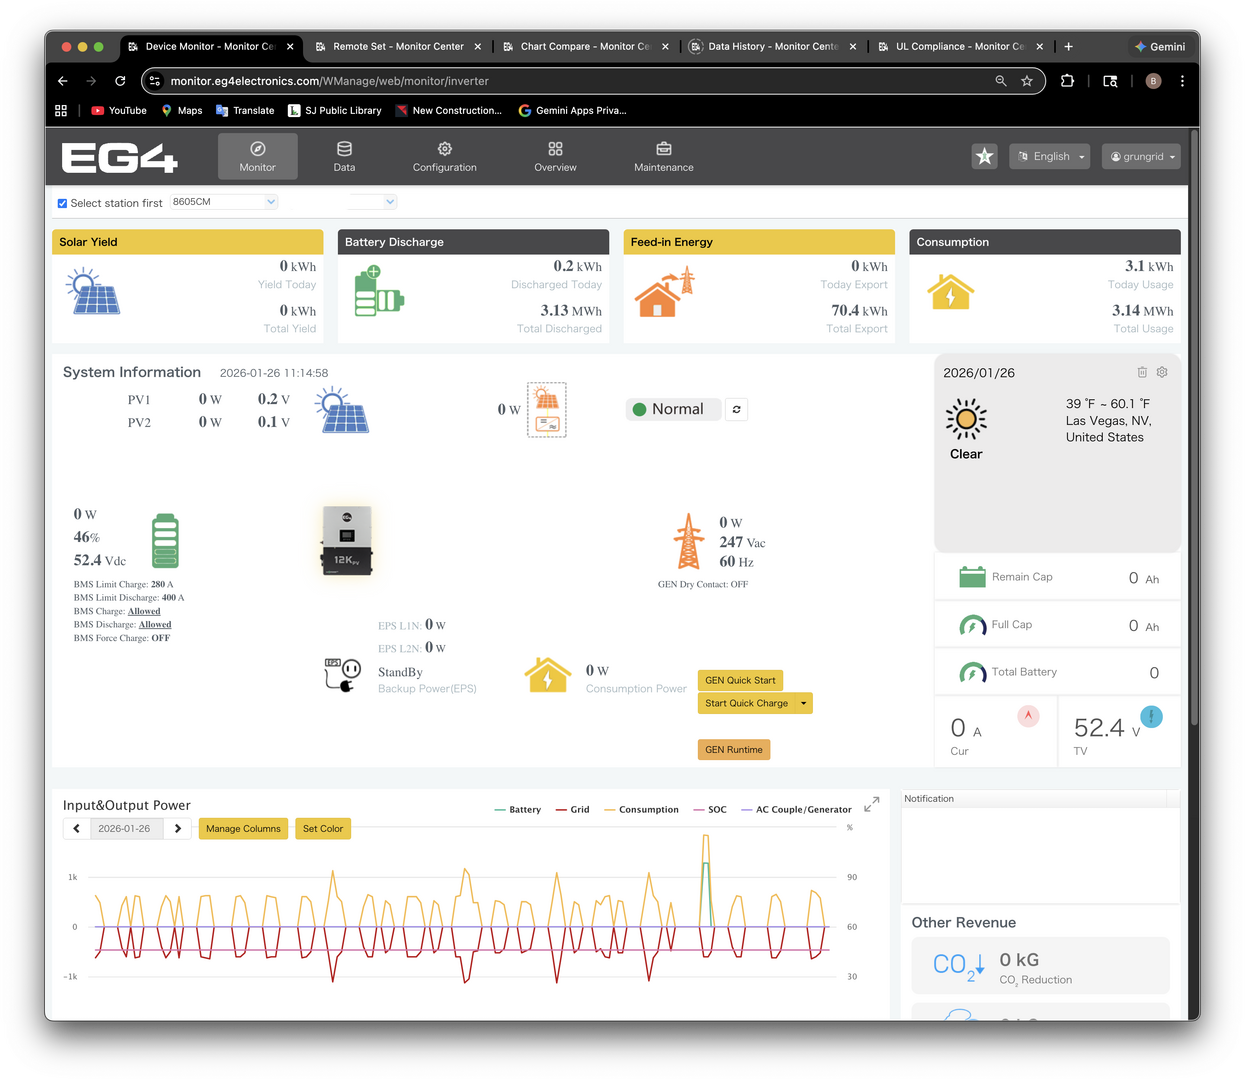Open the English language dropdown
The width and height of the screenshot is (1245, 1080).
click(x=1049, y=157)
